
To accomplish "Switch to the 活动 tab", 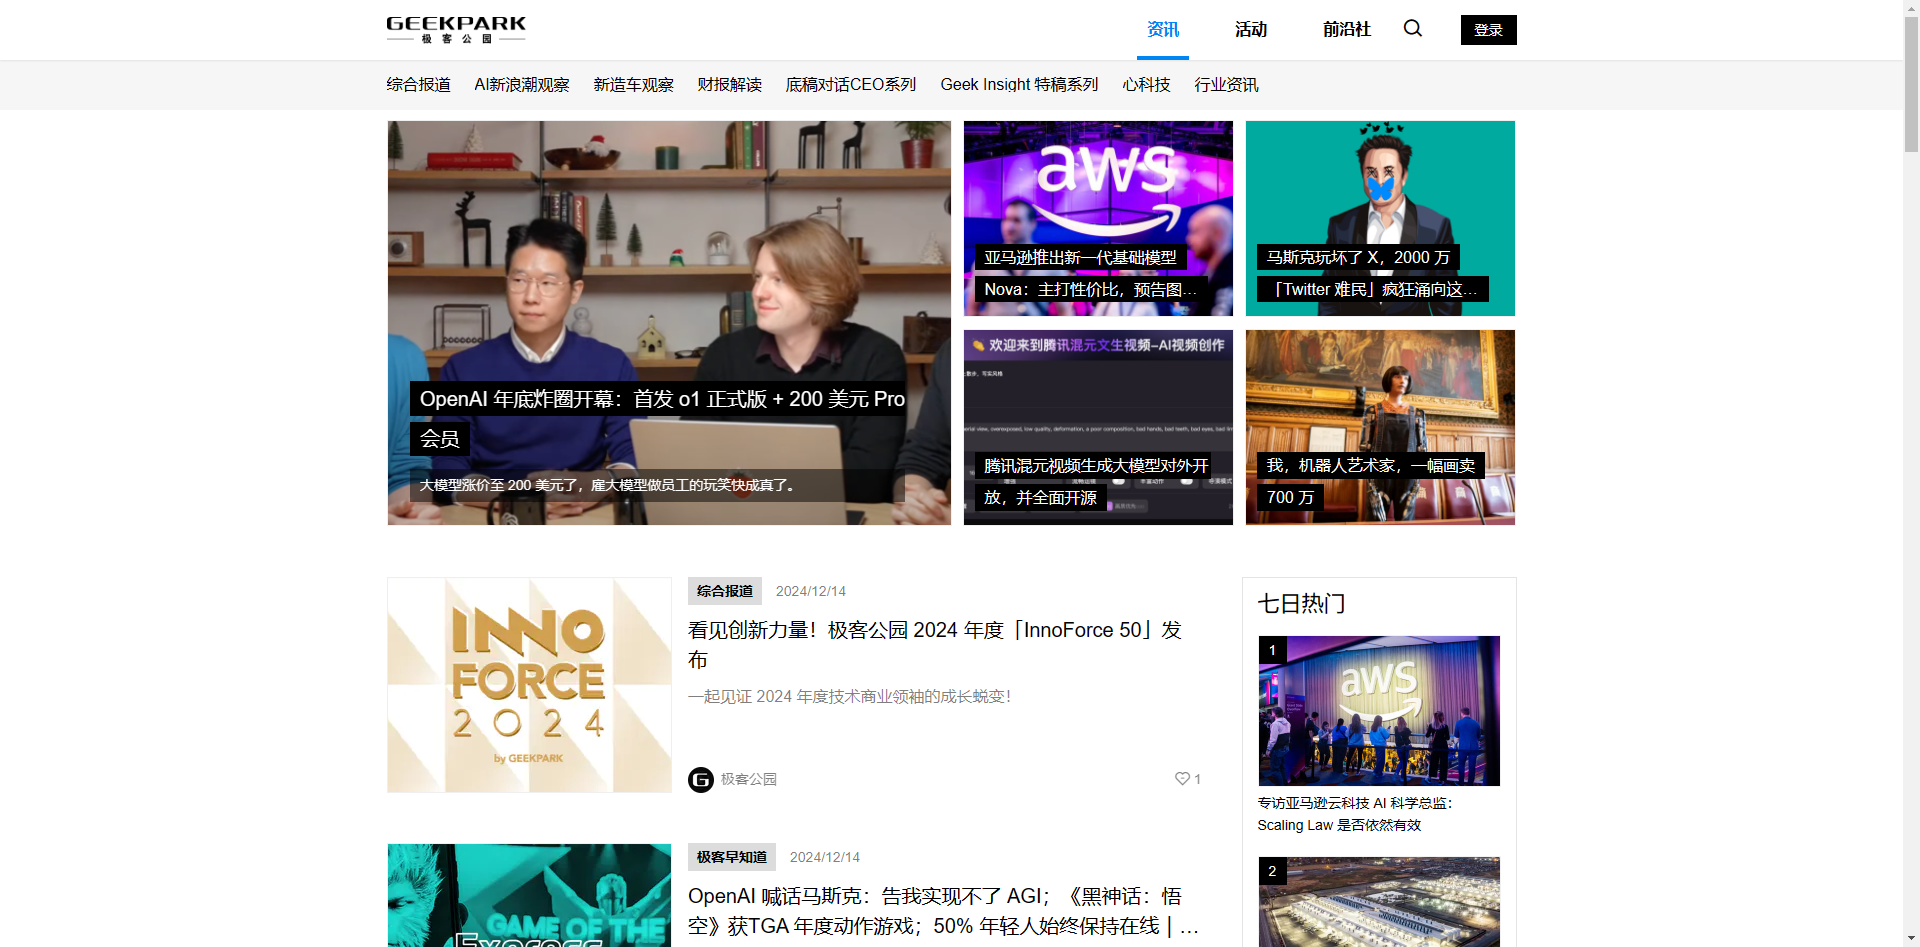I will click(x=1251, y=29).
